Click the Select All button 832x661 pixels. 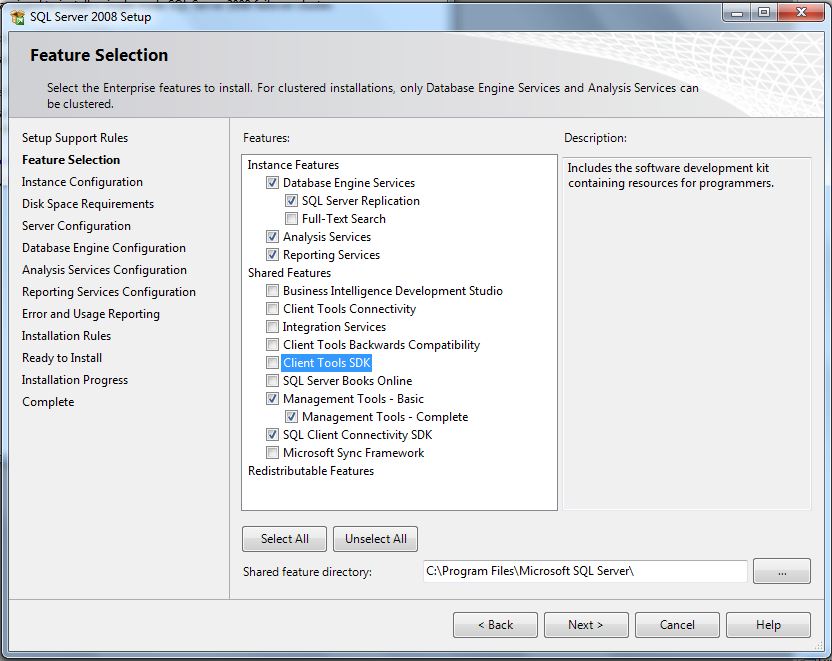[x=284, y=539]
